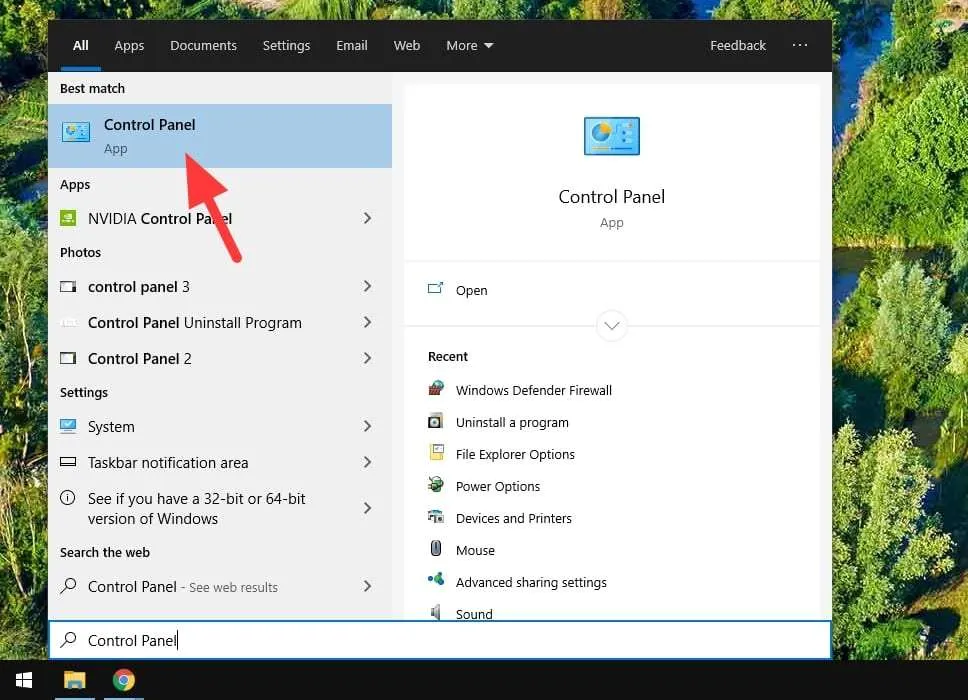Open Advanced sharing settings from Recent
Viewport: 968px width, 700px height.
(531, 582)
